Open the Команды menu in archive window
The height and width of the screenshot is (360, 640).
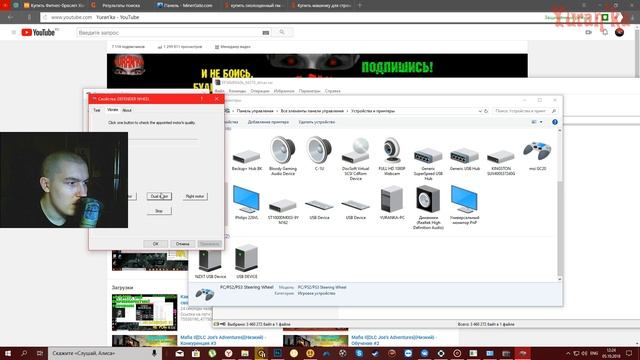[x=237, y=91]
